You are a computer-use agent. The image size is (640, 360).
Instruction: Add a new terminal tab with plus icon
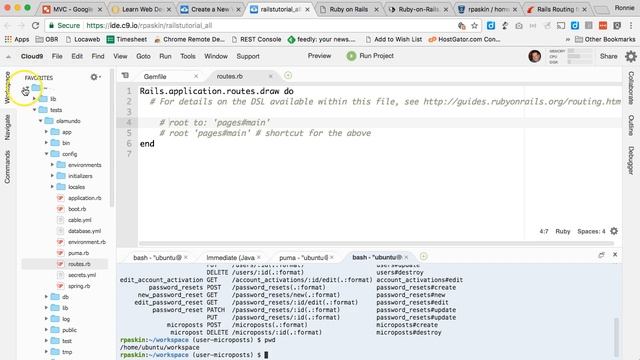point(423,256)
